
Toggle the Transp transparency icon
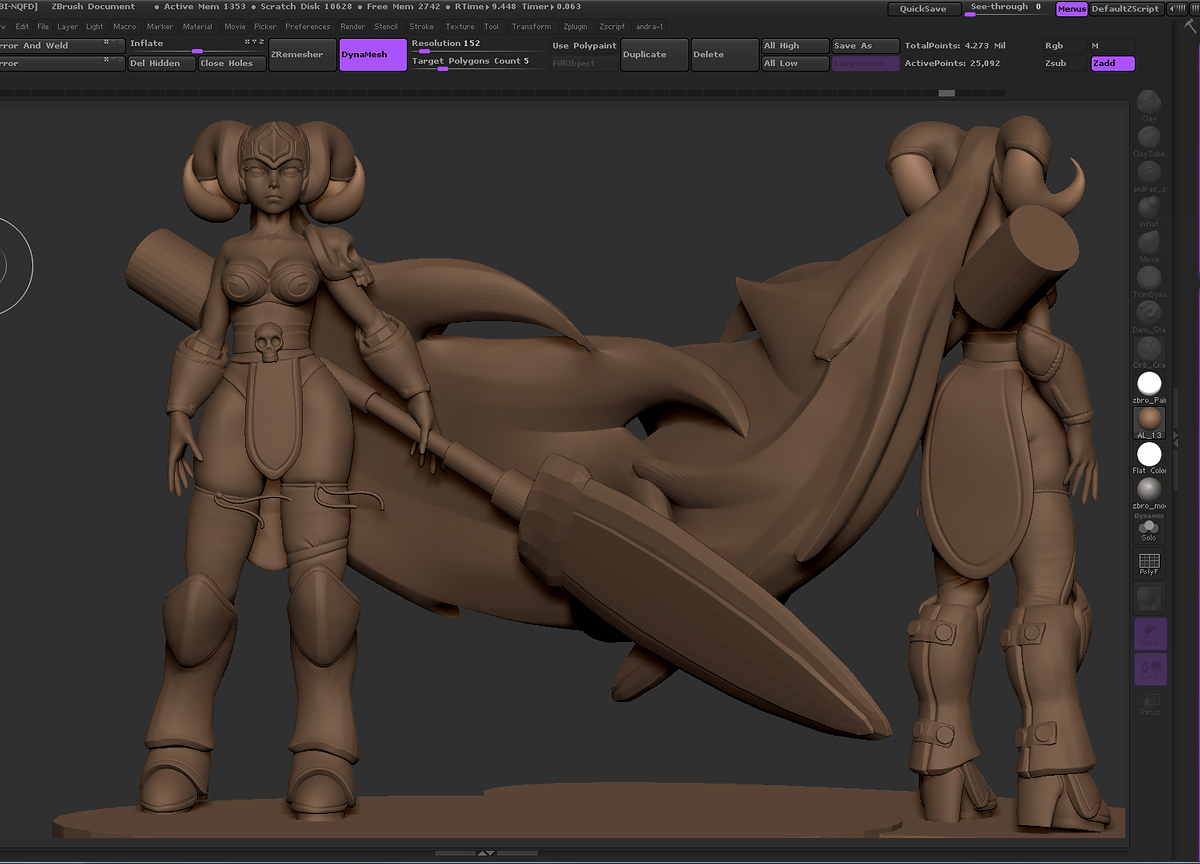pos(1150,705)
